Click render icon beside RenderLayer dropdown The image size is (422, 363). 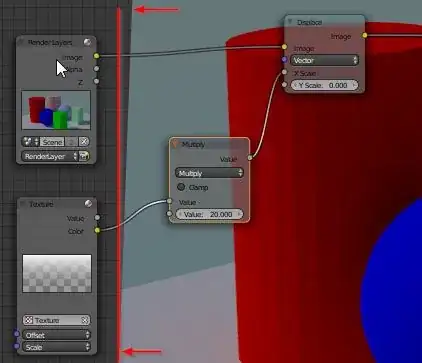point(84,156)
